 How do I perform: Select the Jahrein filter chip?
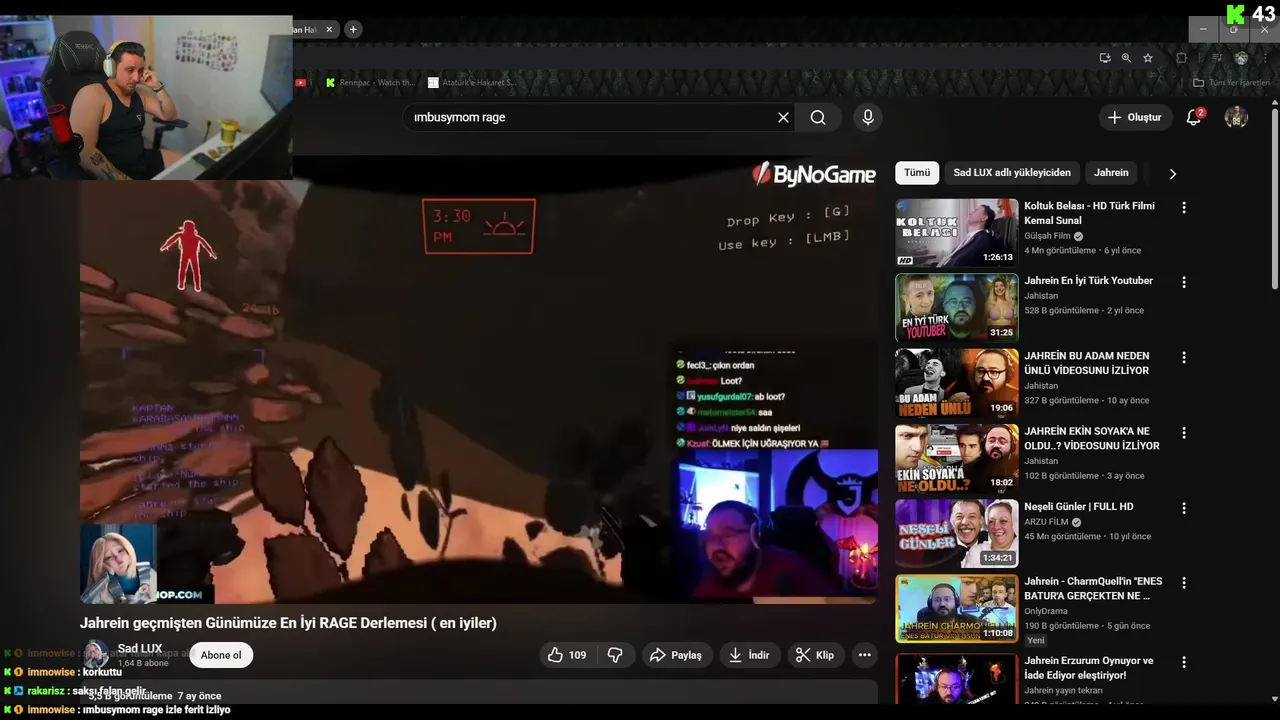pos(1111,173)
